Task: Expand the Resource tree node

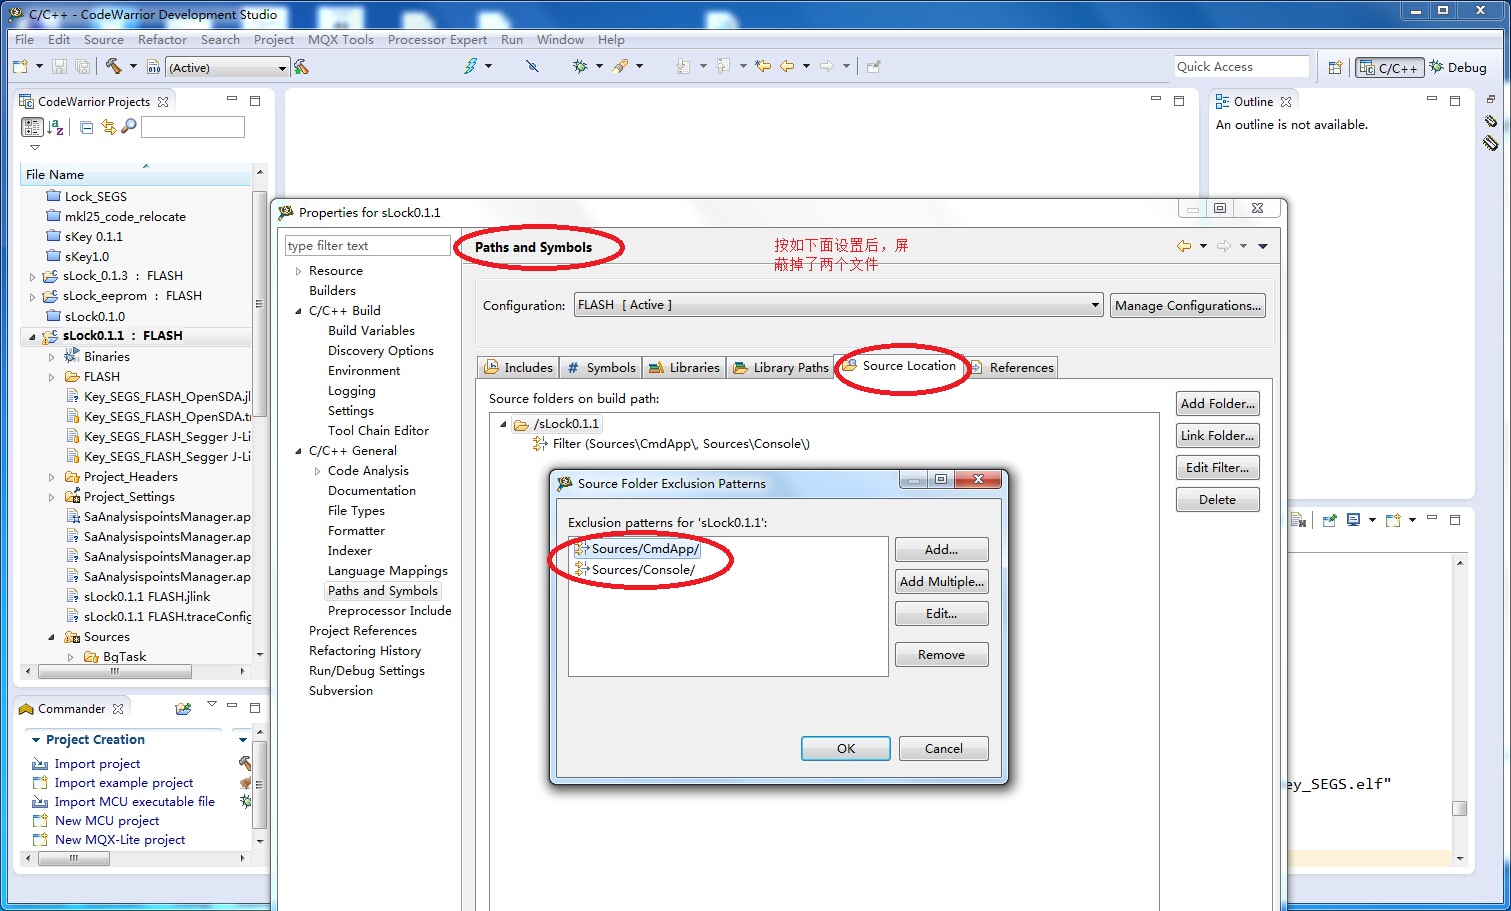Action: coord(298,271)
